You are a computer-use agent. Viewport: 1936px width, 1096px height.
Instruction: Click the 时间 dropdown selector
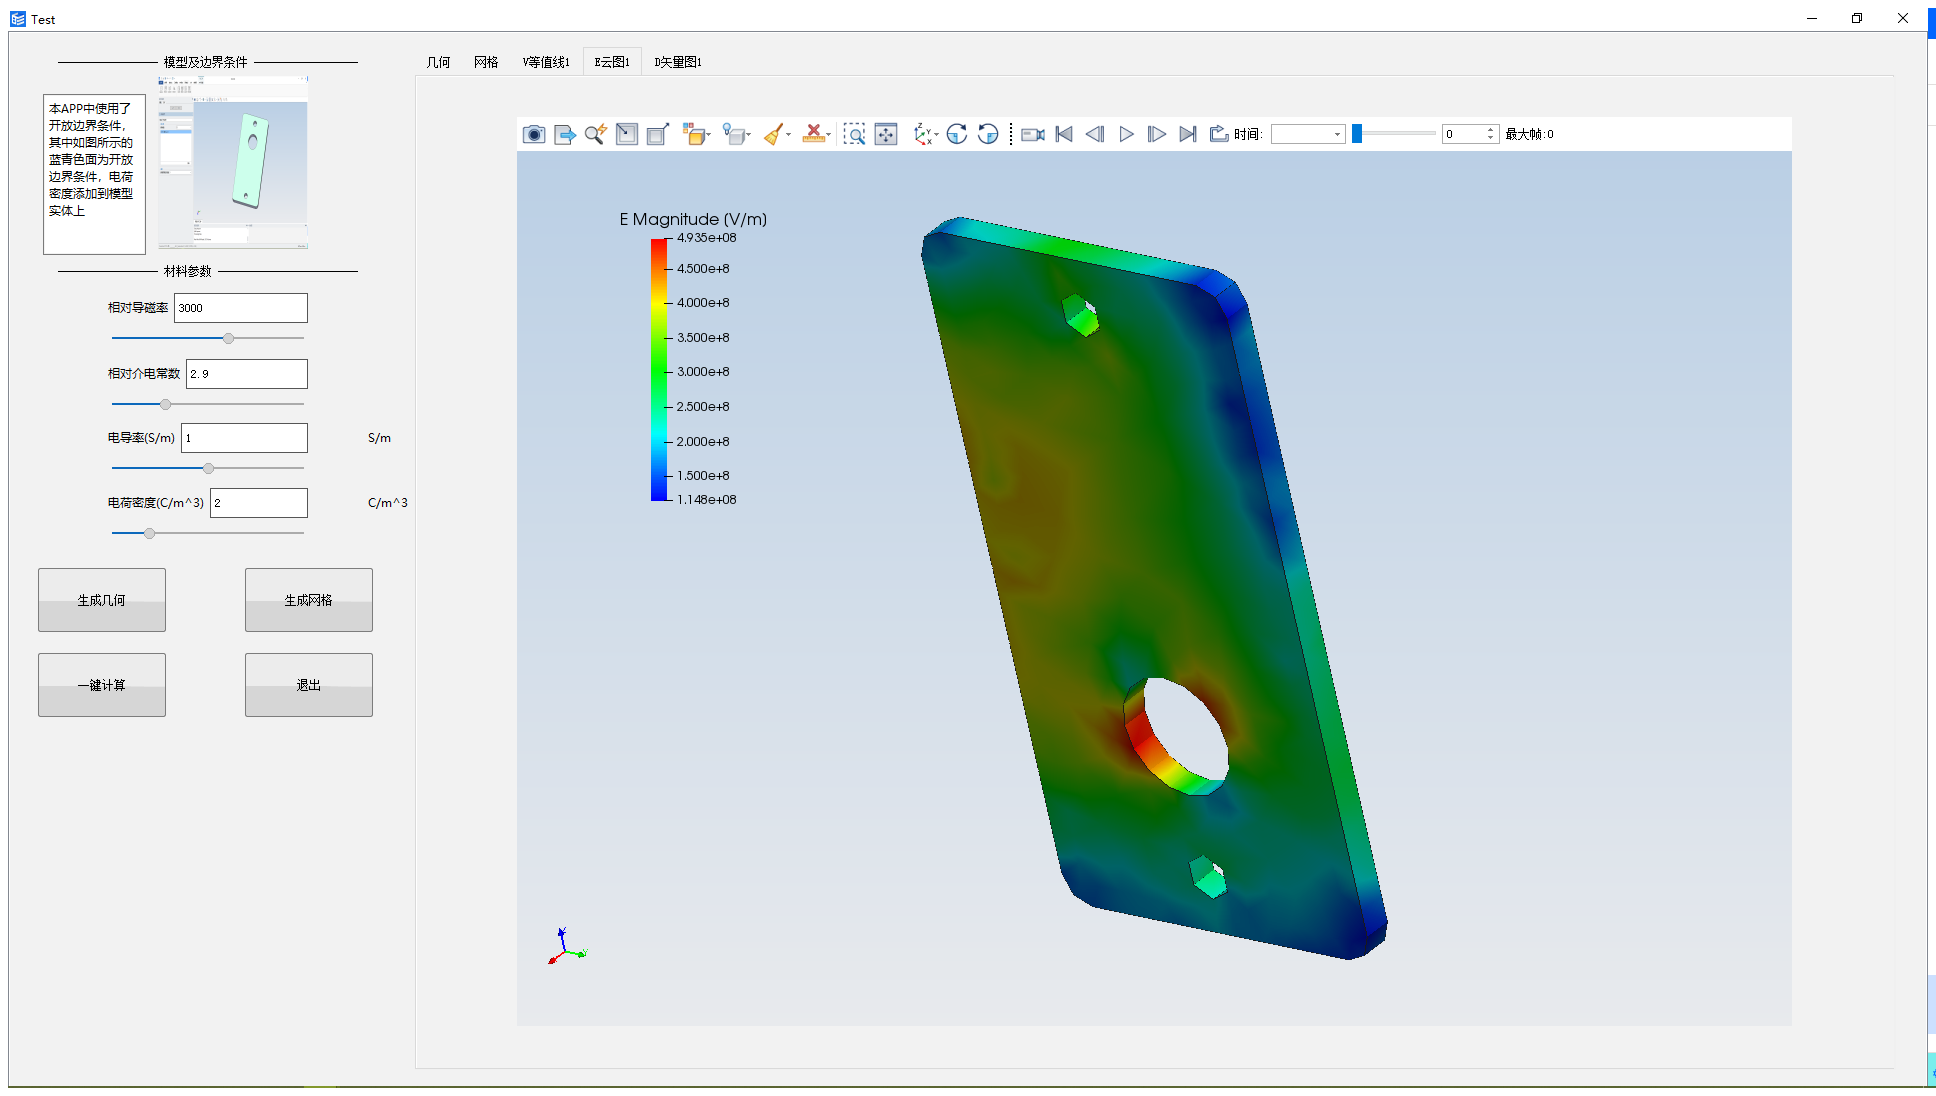[1307, 134]
